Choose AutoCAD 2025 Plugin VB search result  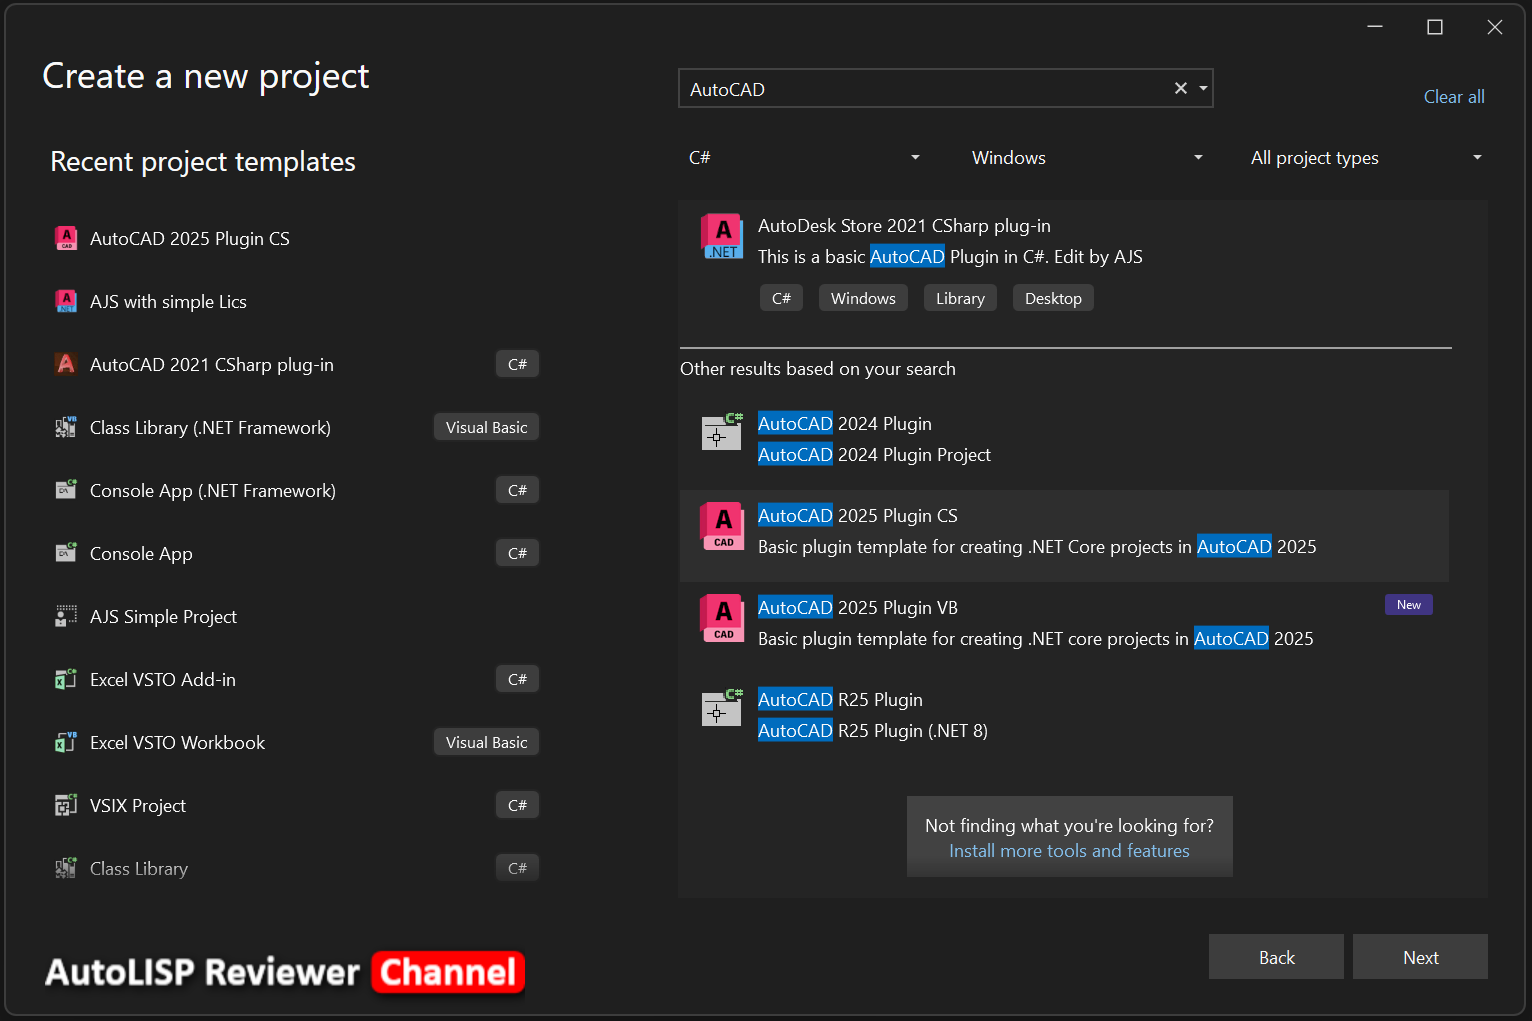[1065, 627]
